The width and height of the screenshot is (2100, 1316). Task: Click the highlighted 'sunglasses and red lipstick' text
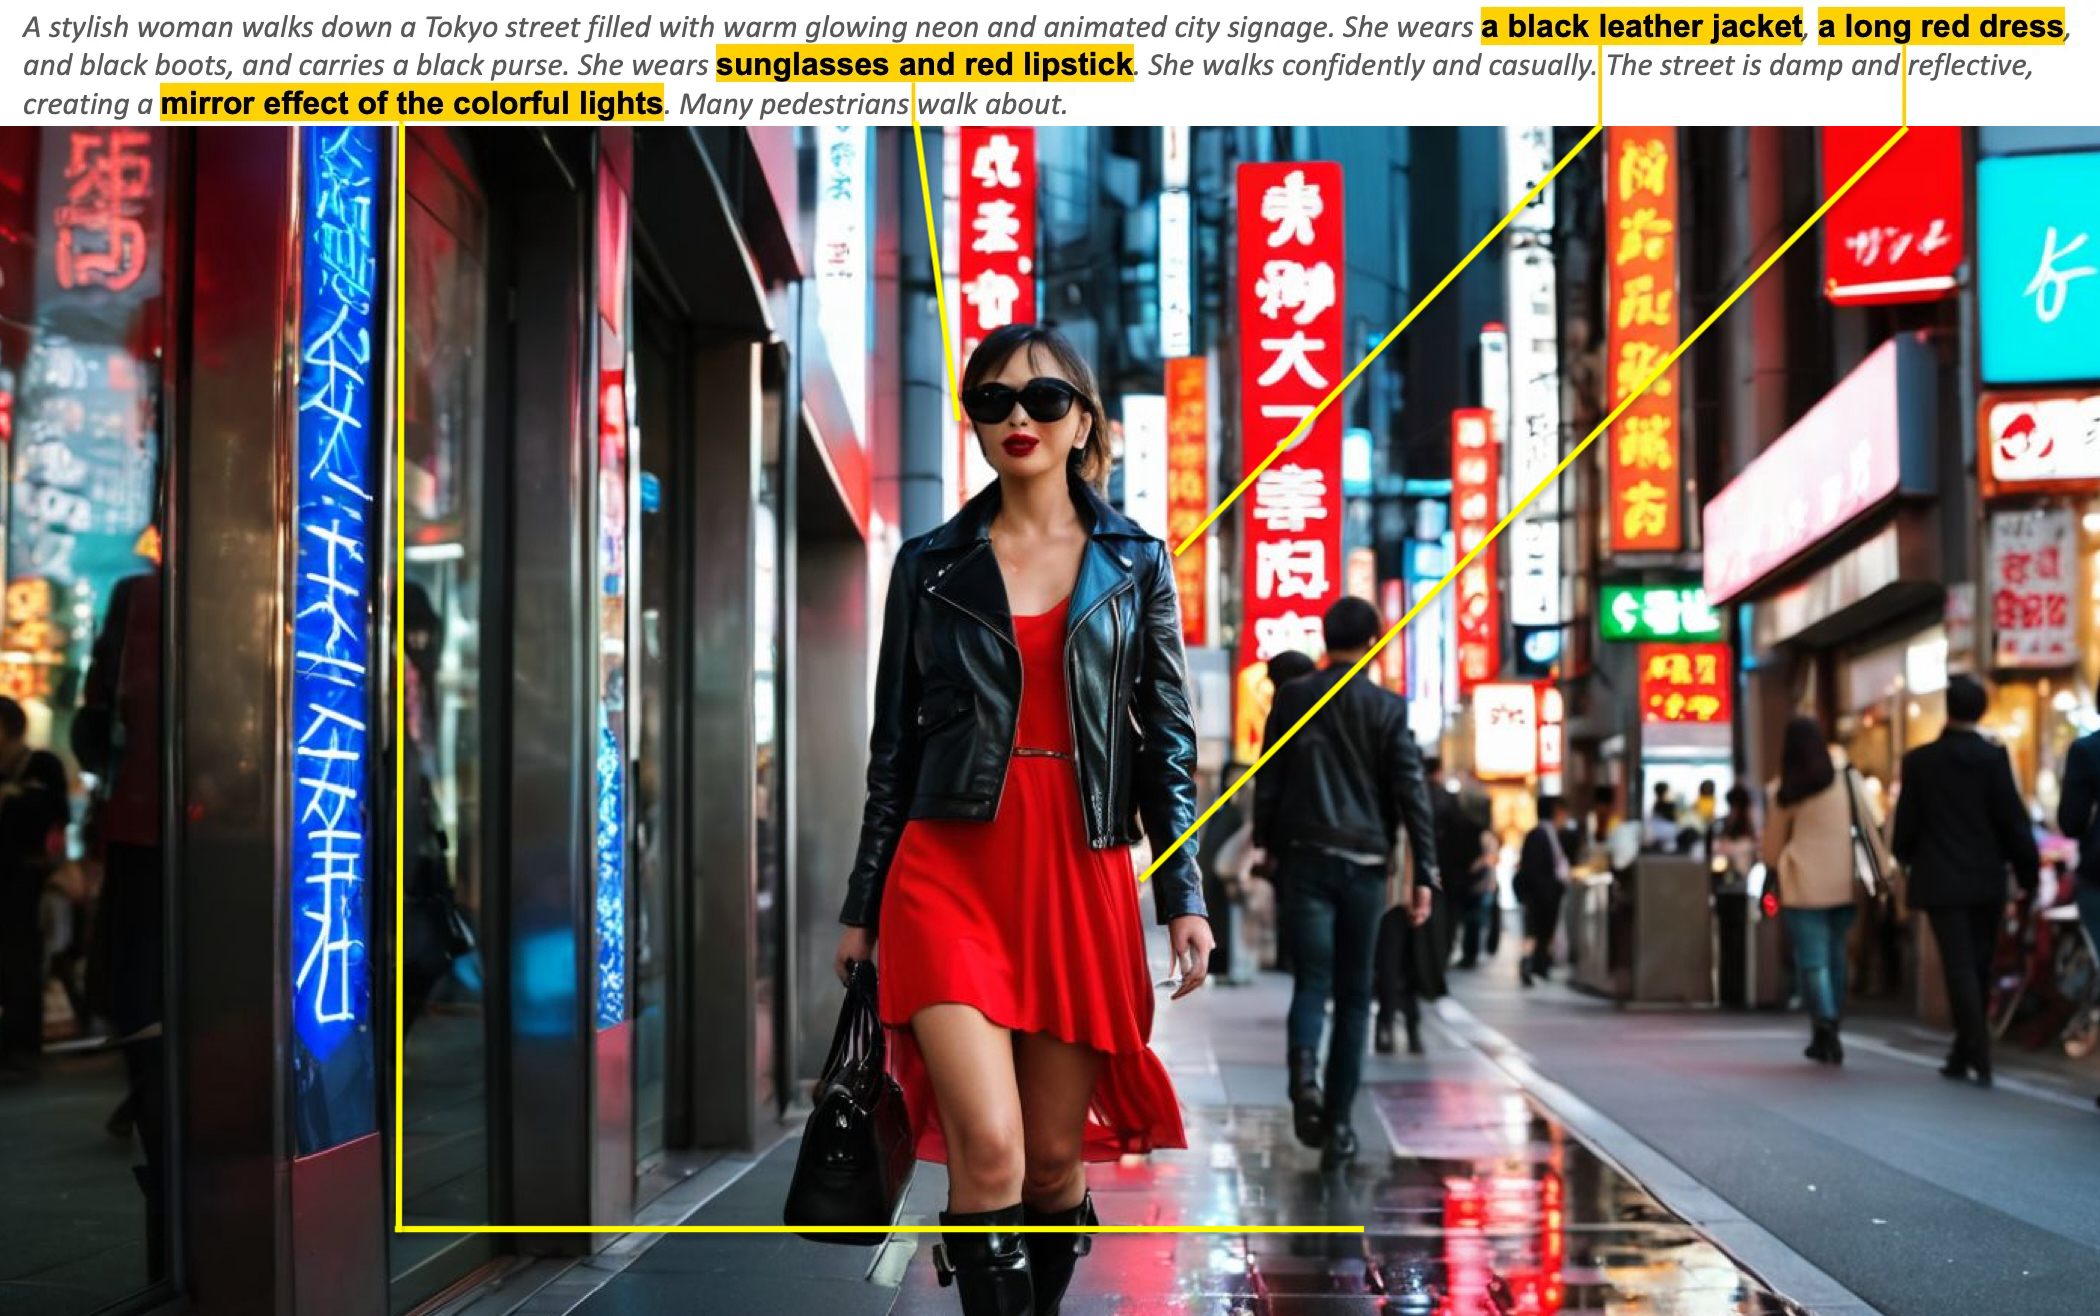[x=924, y=65]
